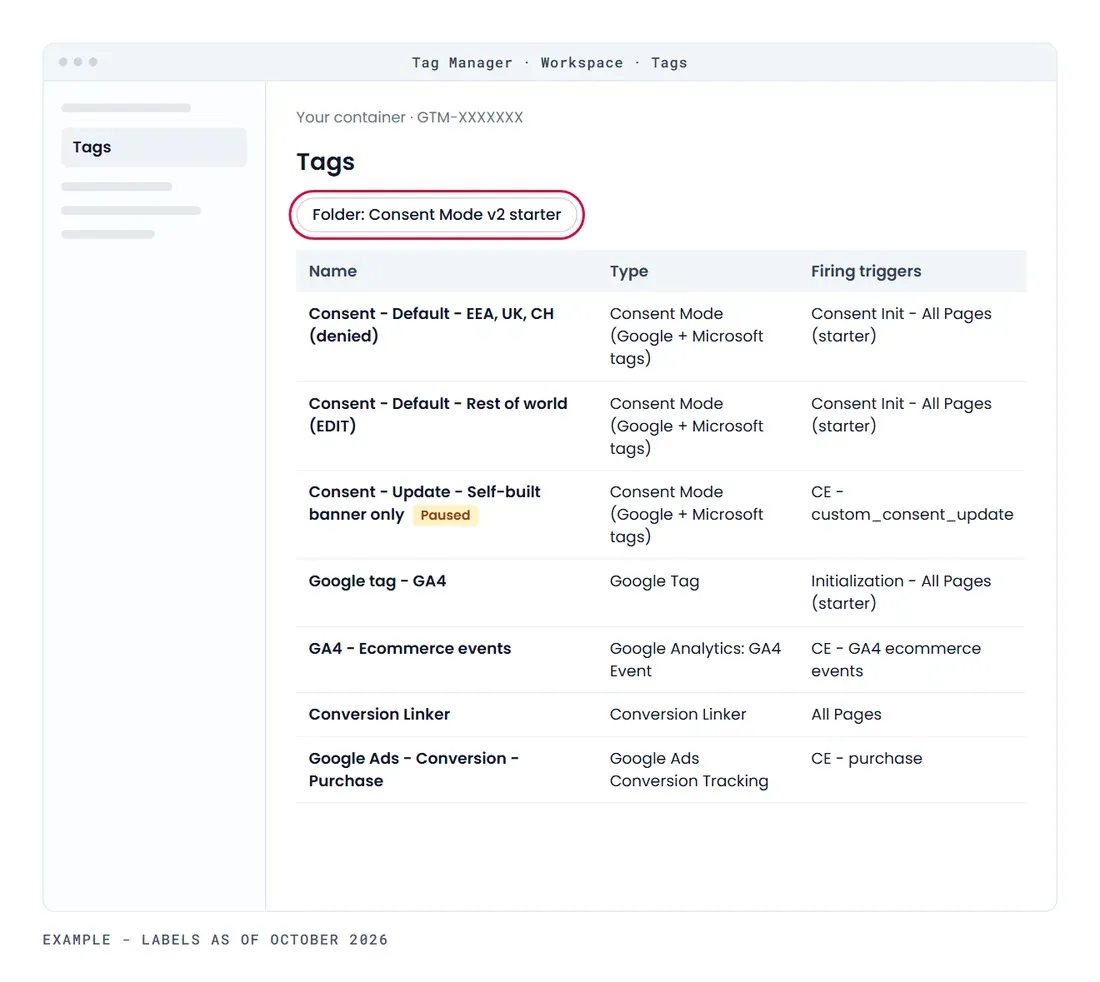Click the Your container · GTM-XXXXXXX breadcrumb
The width and height of the screenshot is (1100, 982).
pos(409,117)
